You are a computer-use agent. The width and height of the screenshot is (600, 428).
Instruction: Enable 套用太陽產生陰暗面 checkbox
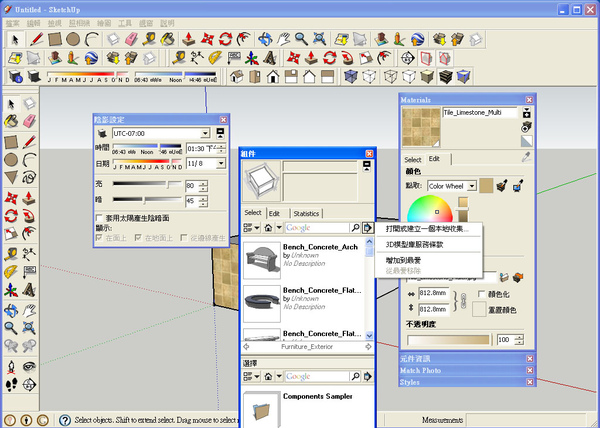click(99, 218)
